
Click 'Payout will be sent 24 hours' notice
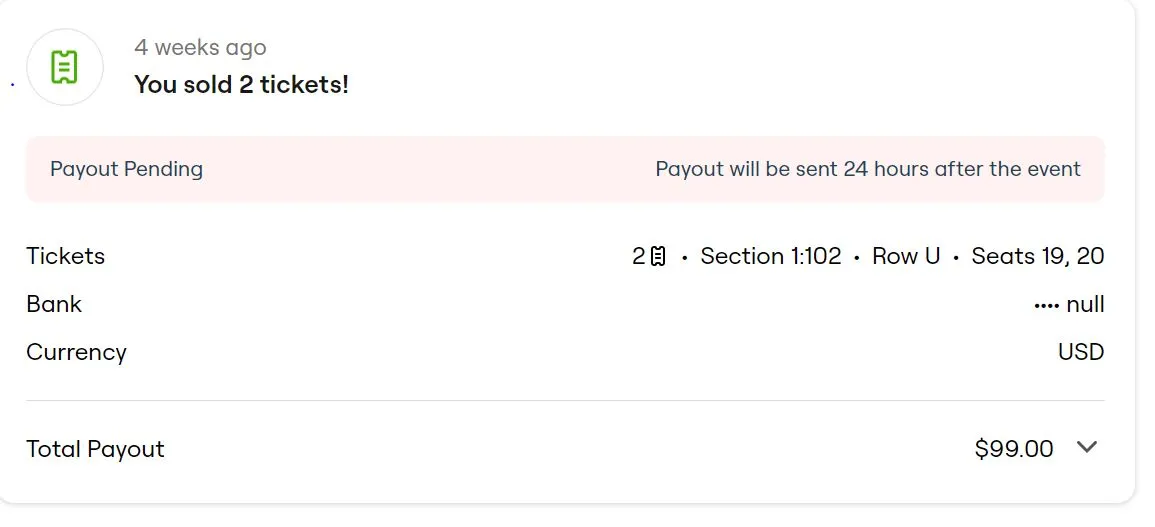pos(867,169)
